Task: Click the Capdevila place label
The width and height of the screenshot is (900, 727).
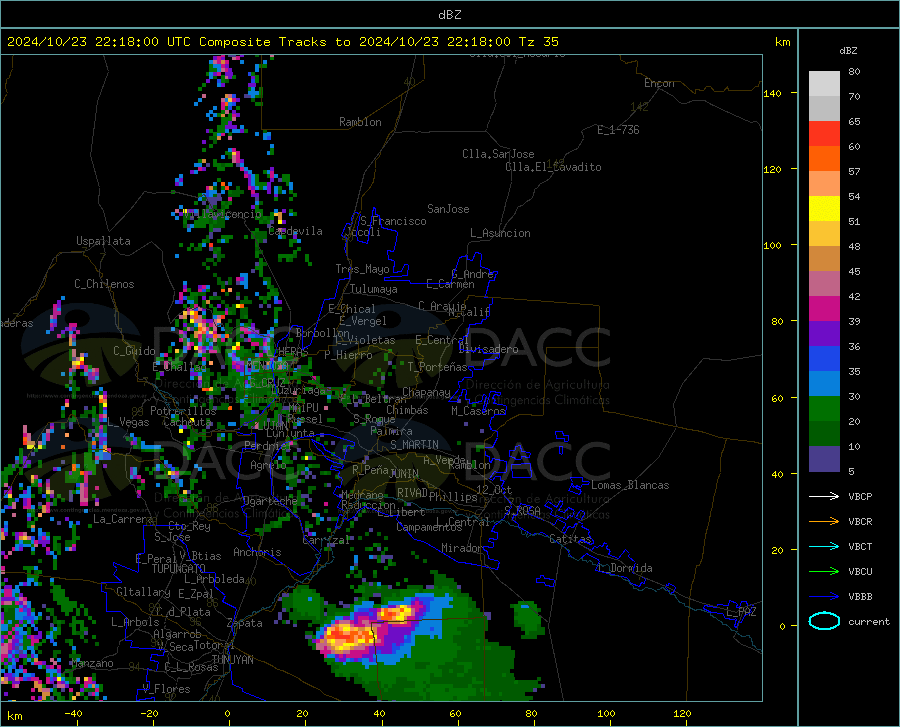Action: (x=295, y=231)
